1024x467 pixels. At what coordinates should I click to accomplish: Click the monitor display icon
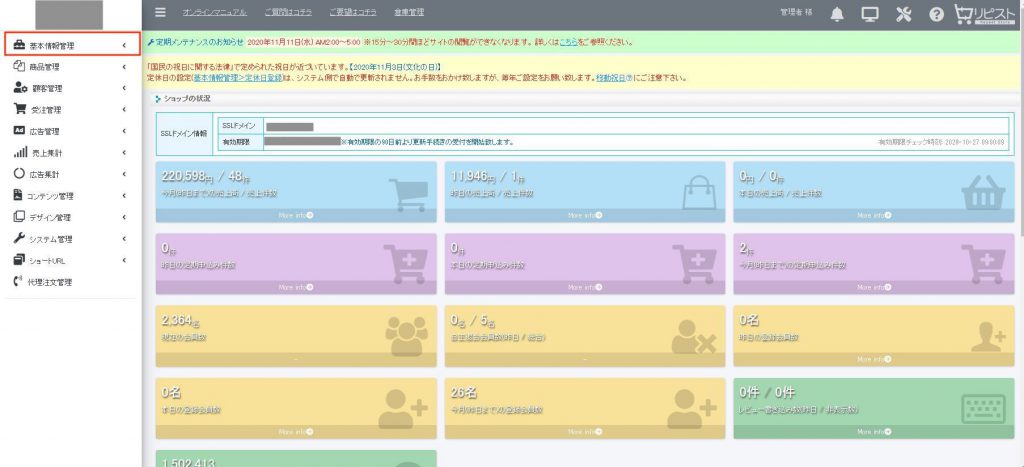point(870,14)
